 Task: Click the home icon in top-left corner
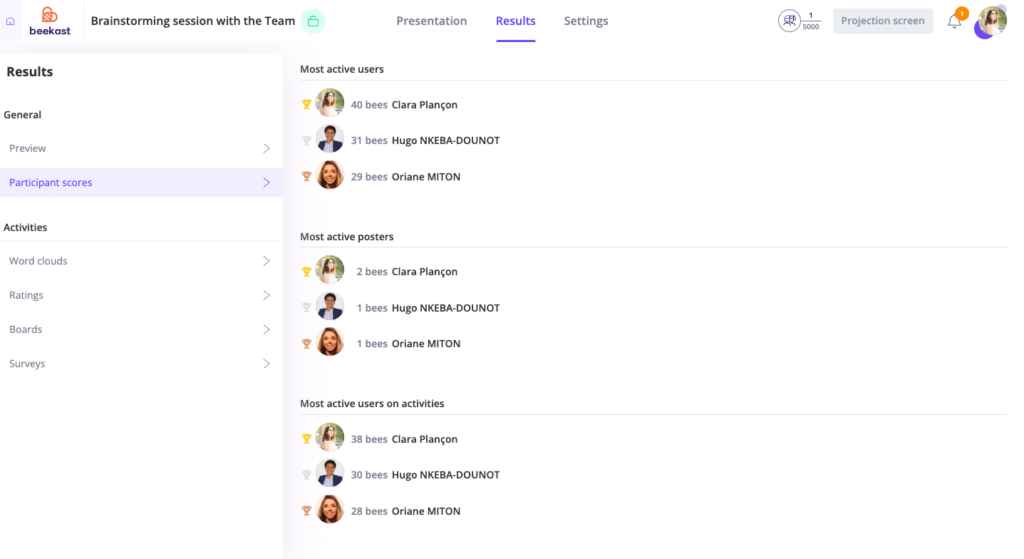coord(11,21)
